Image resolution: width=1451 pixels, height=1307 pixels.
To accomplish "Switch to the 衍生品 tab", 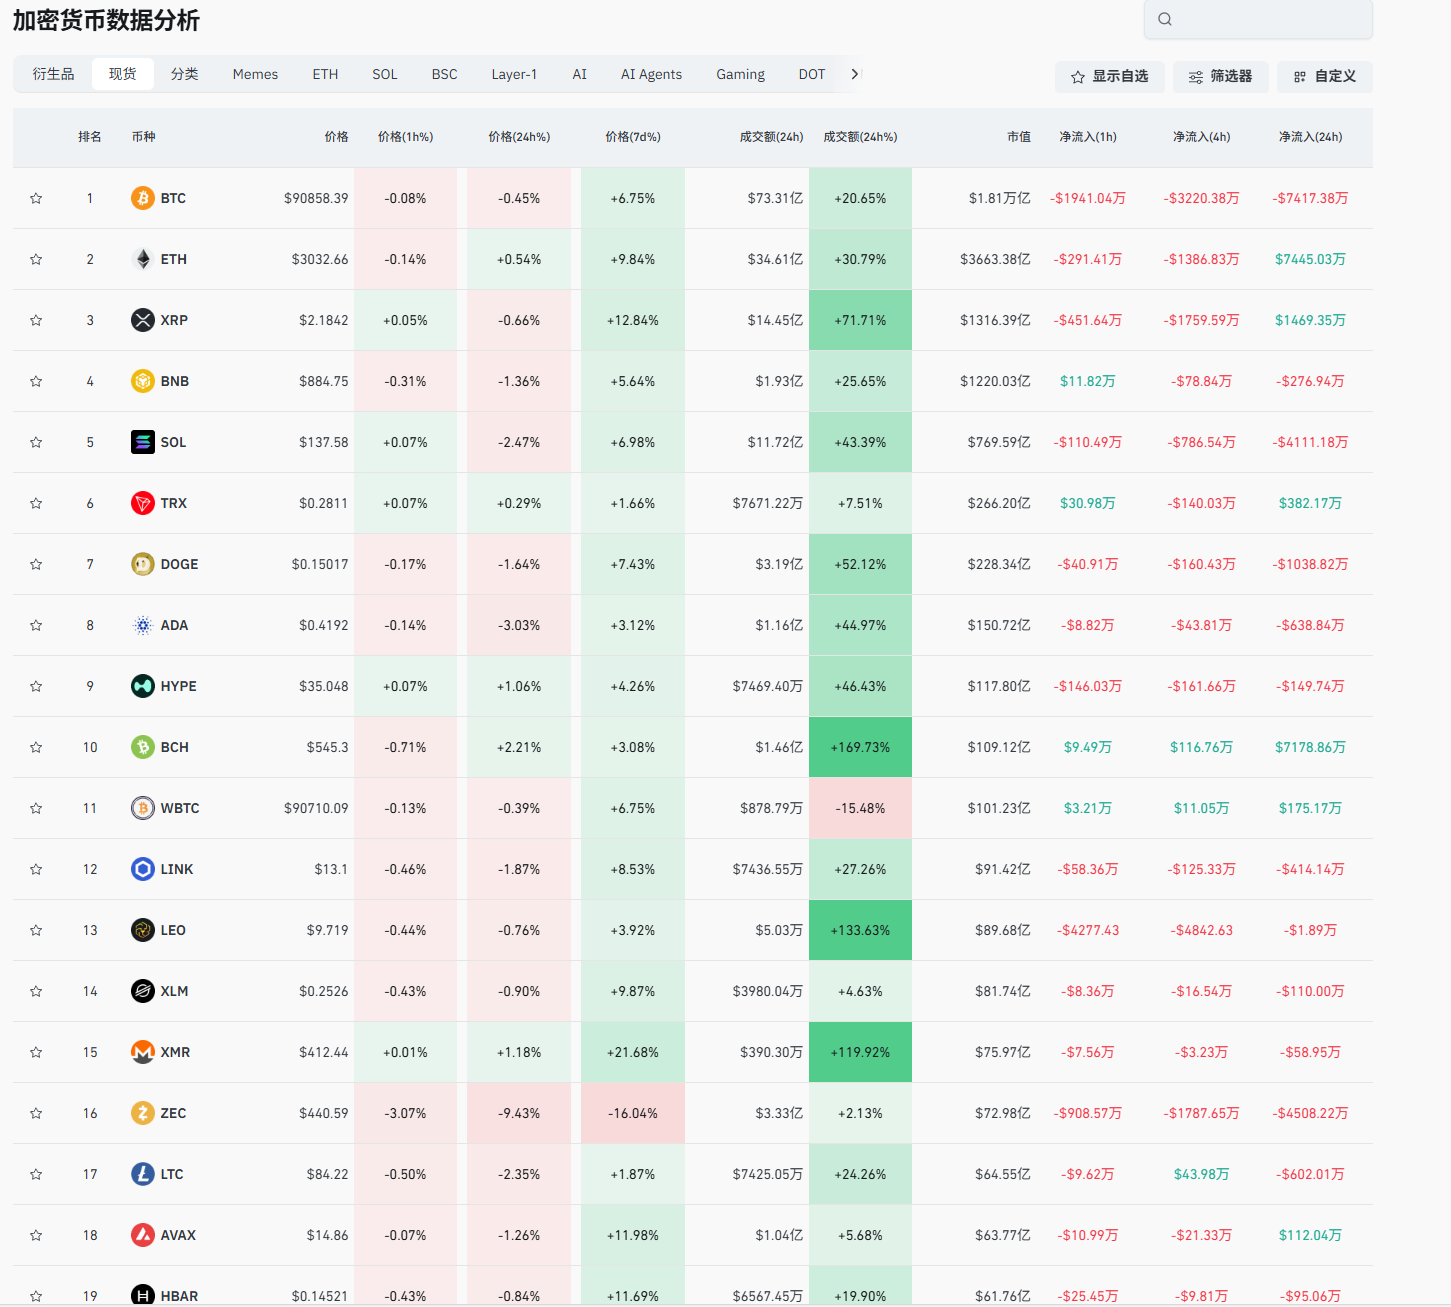I will 53,74.
